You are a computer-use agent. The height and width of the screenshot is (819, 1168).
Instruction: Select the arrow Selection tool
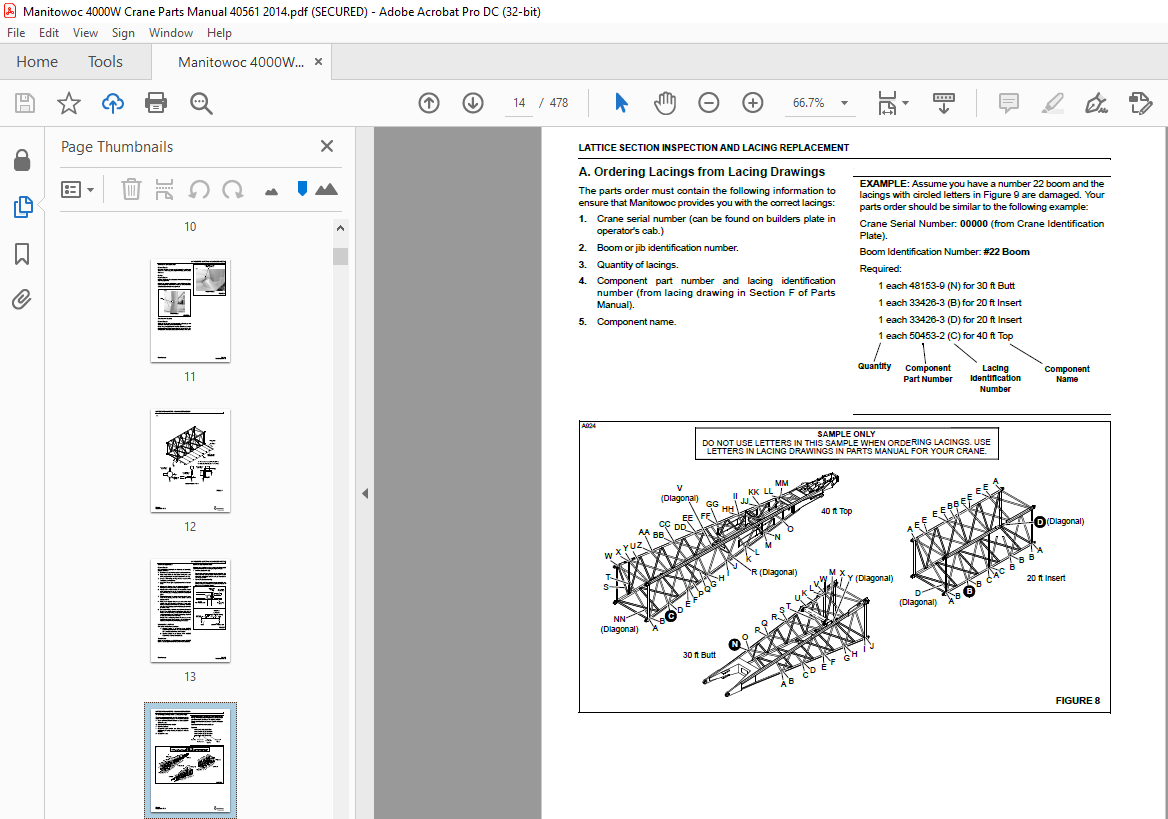[621, 103]
